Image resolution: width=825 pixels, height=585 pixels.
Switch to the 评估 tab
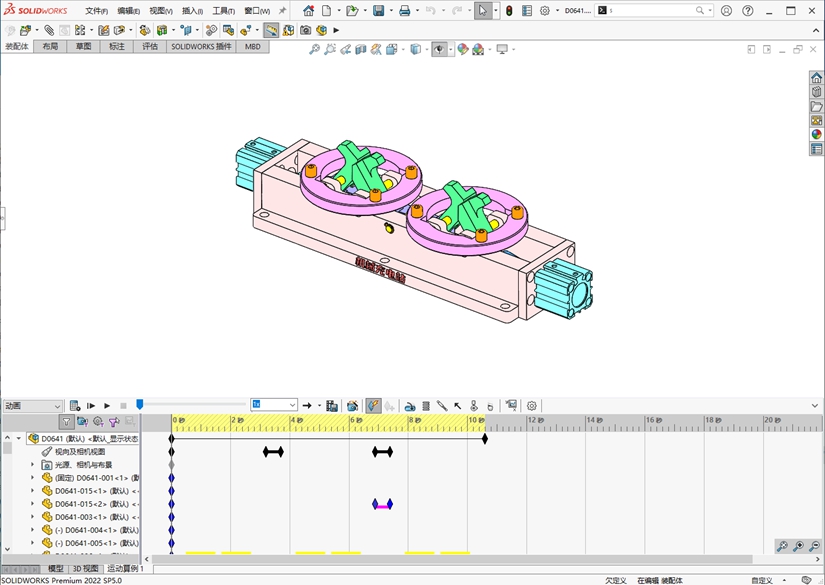[x=149, y=47]
